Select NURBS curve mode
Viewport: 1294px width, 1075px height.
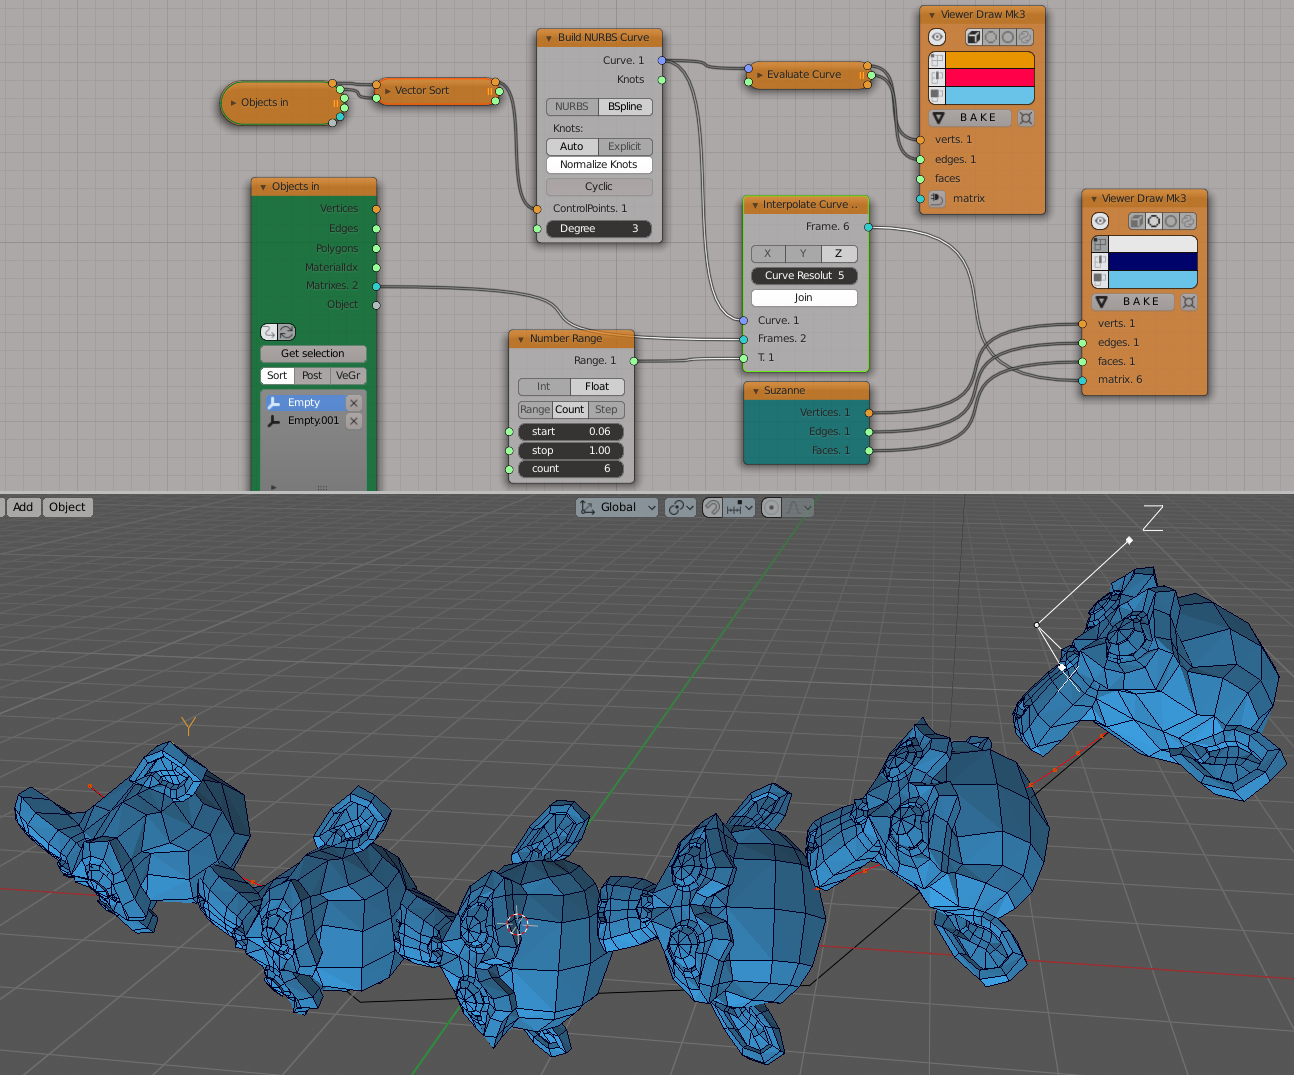tap(572, 107)
